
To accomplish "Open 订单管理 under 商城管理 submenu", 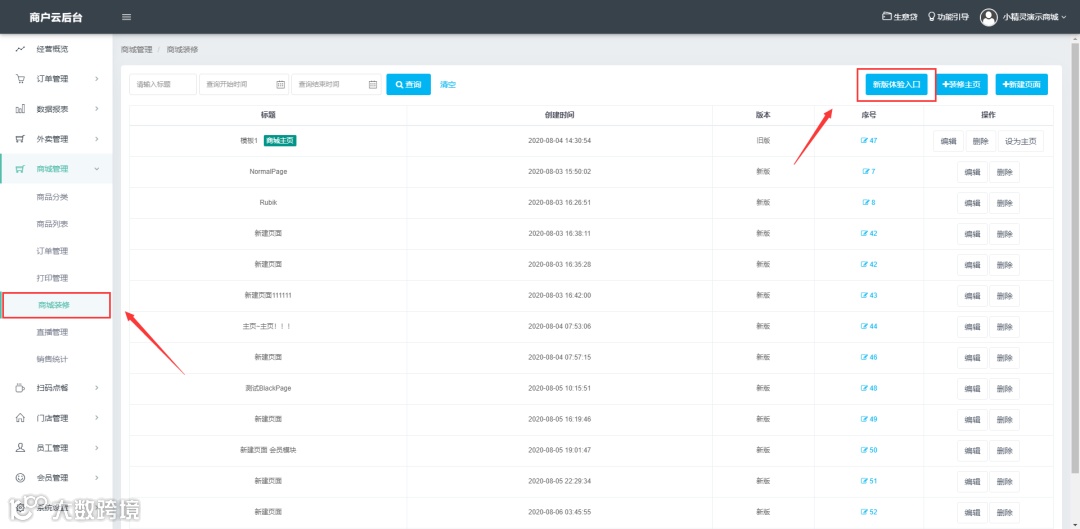I will click(x=52, y=251).
